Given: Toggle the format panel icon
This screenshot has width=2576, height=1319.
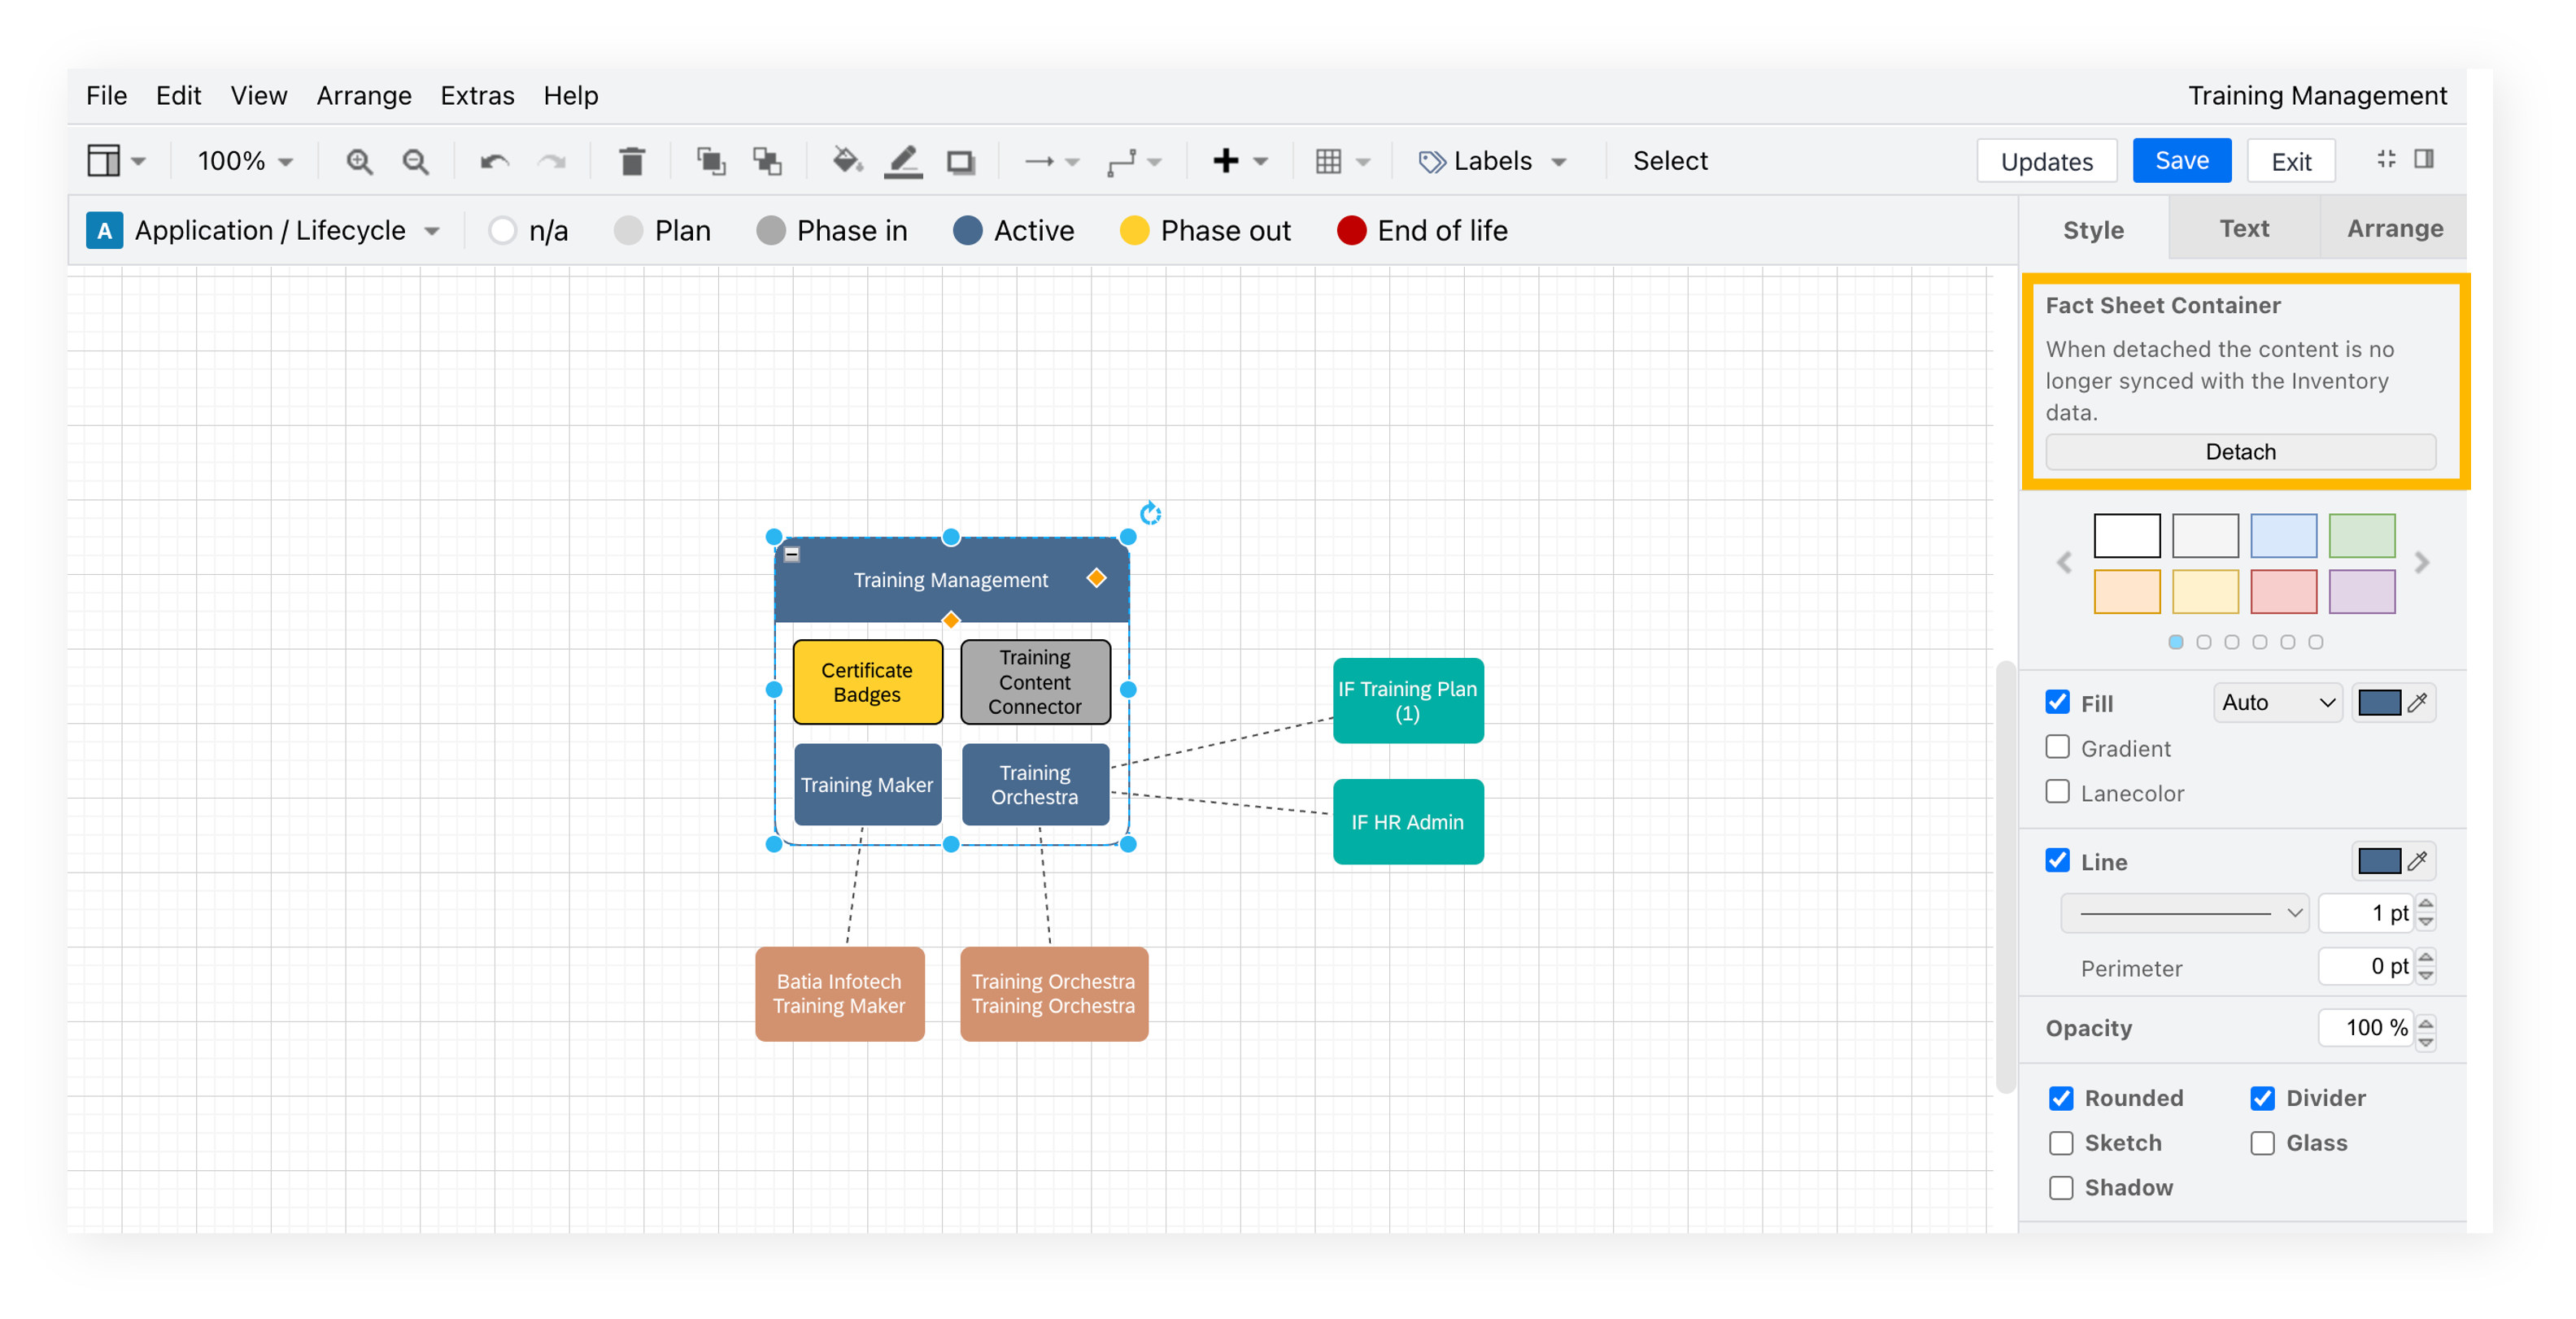Looking at the screenshot, I should click(x=2423, y=159).
